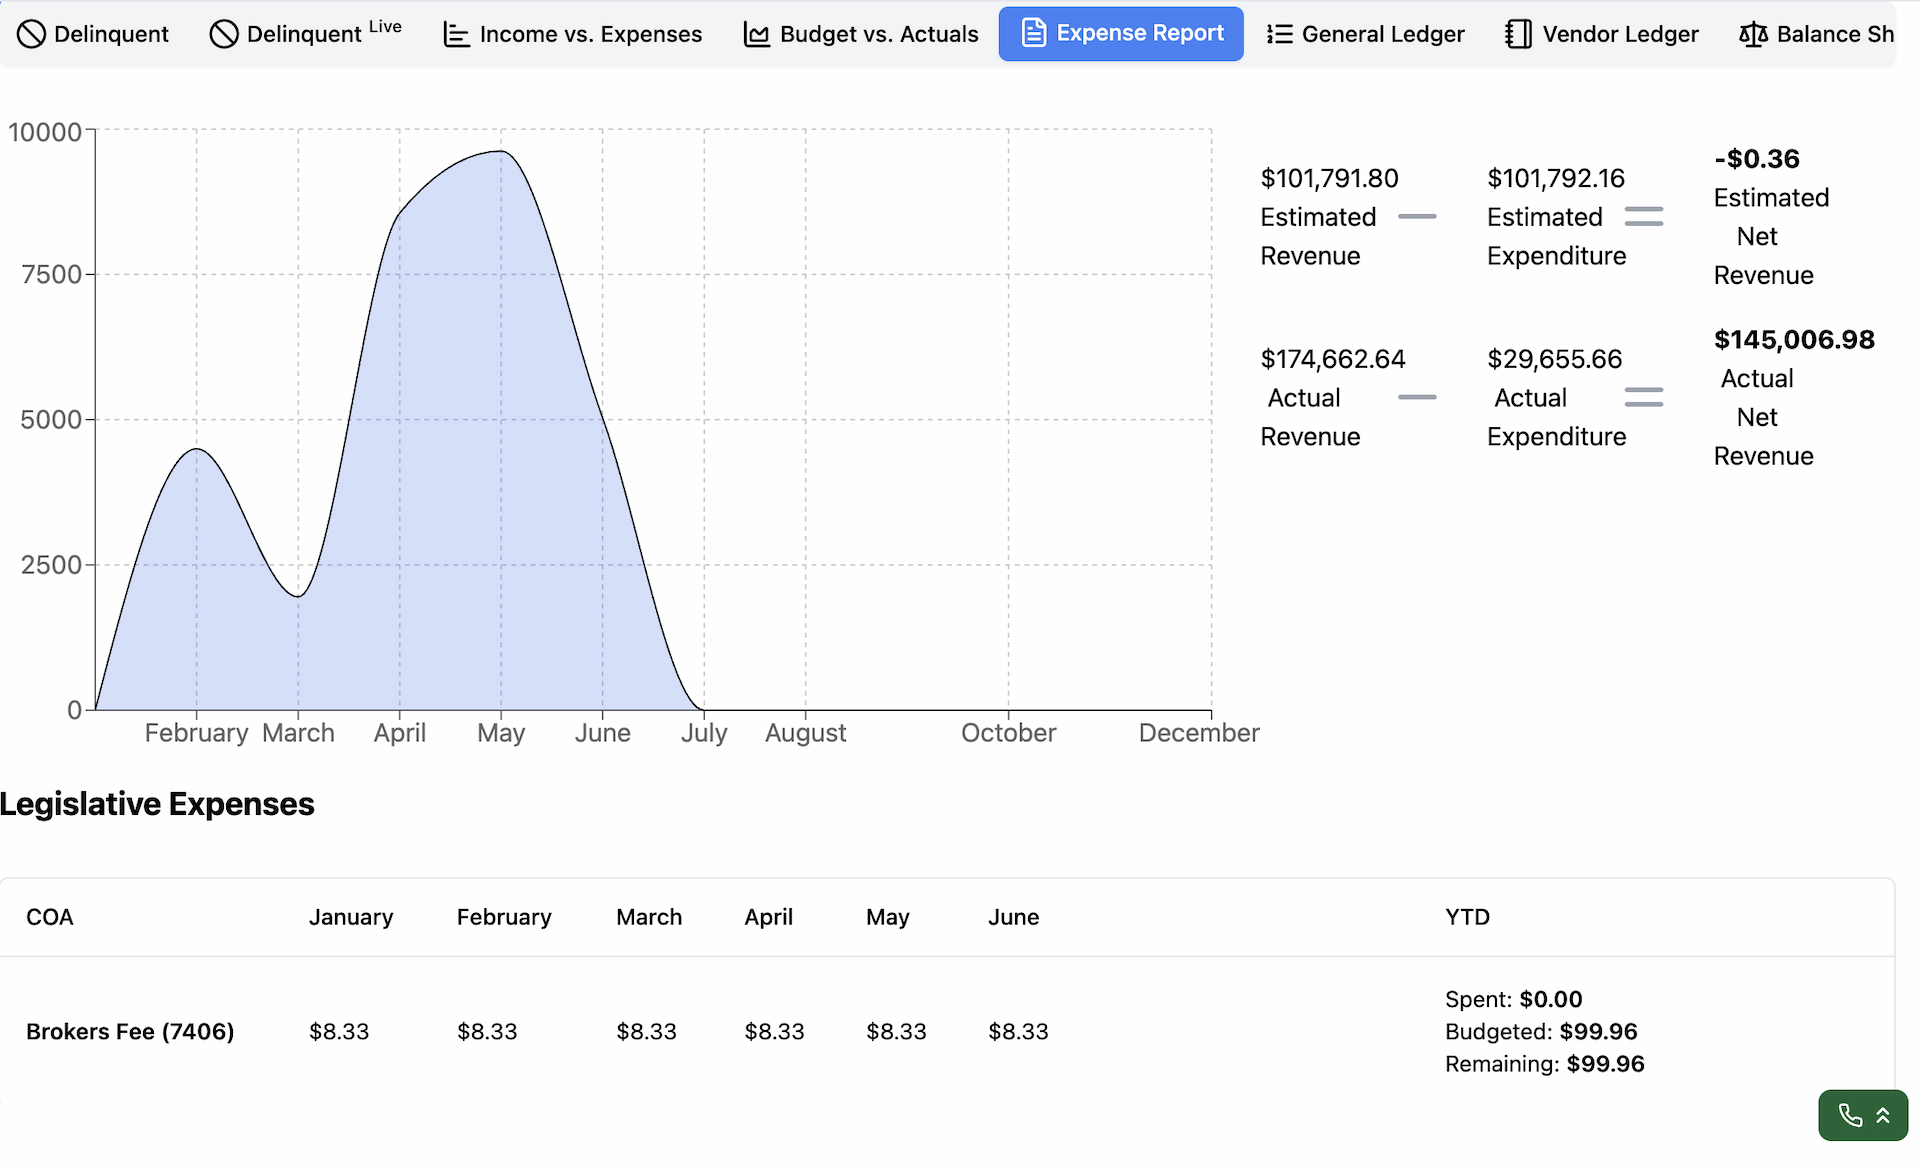The width and height of the screenshot is (1920, 1167).
Task: Click the $101,792.16 Estimated Expenditure value
Action: [x=1556, y=178]
